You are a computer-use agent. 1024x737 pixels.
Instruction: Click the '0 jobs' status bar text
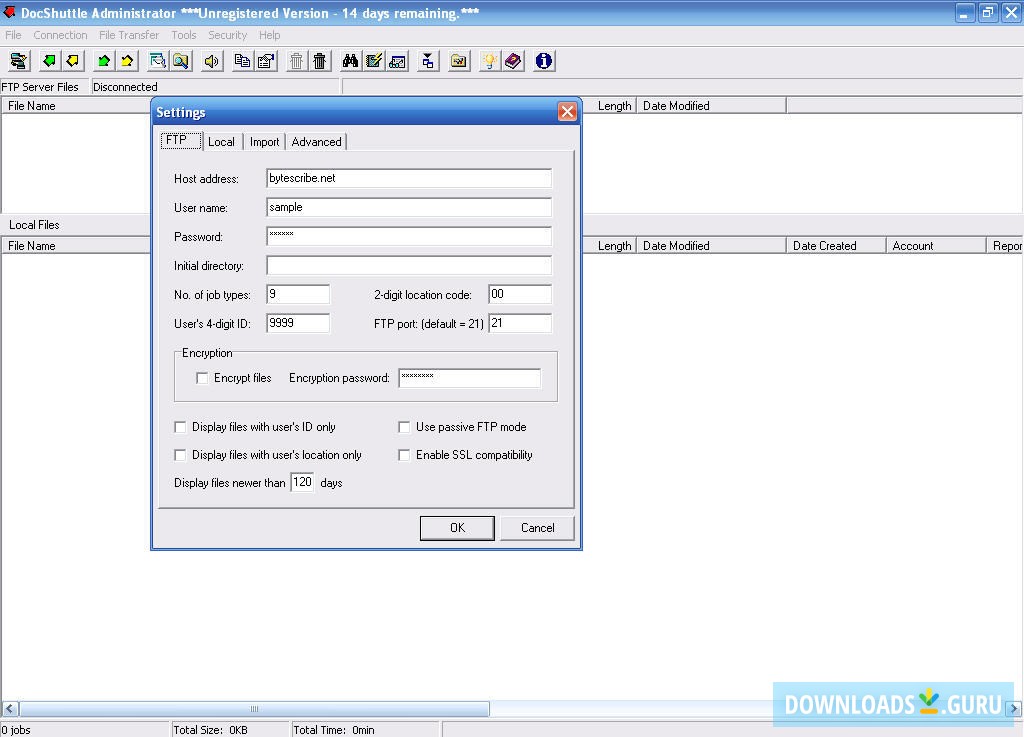click(16, 730)
